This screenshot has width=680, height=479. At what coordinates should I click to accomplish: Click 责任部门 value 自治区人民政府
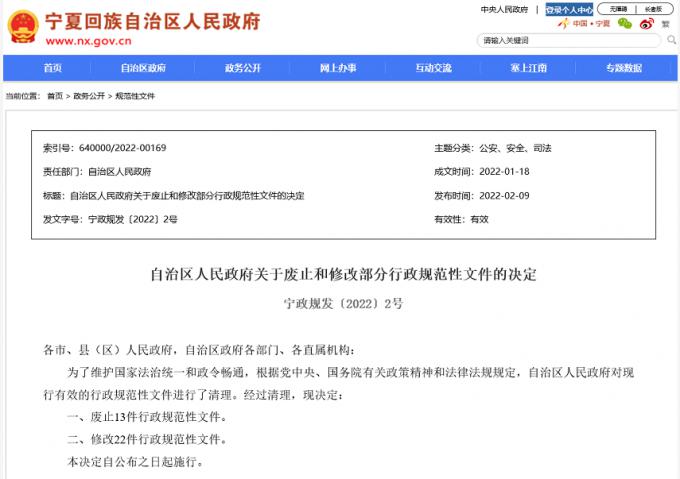pyautogui.click(x=119, y=172)
